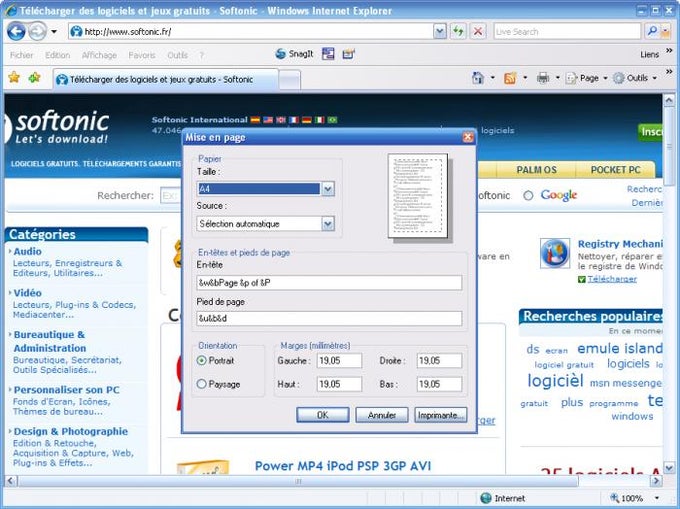
Task: Click the Droite margin field
Action: click(x=439, y=360)
